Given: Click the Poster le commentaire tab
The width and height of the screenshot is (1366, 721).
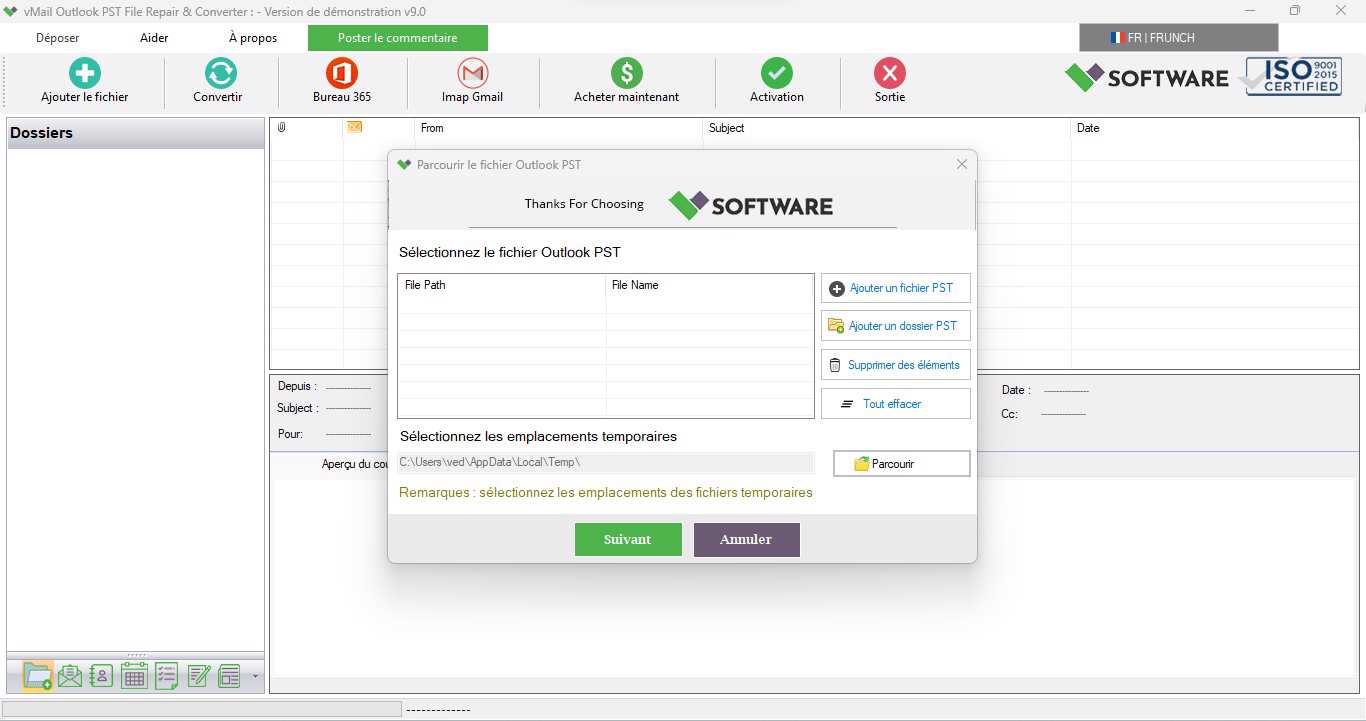Looking at the screenshot, I should [x=398, y=38].
